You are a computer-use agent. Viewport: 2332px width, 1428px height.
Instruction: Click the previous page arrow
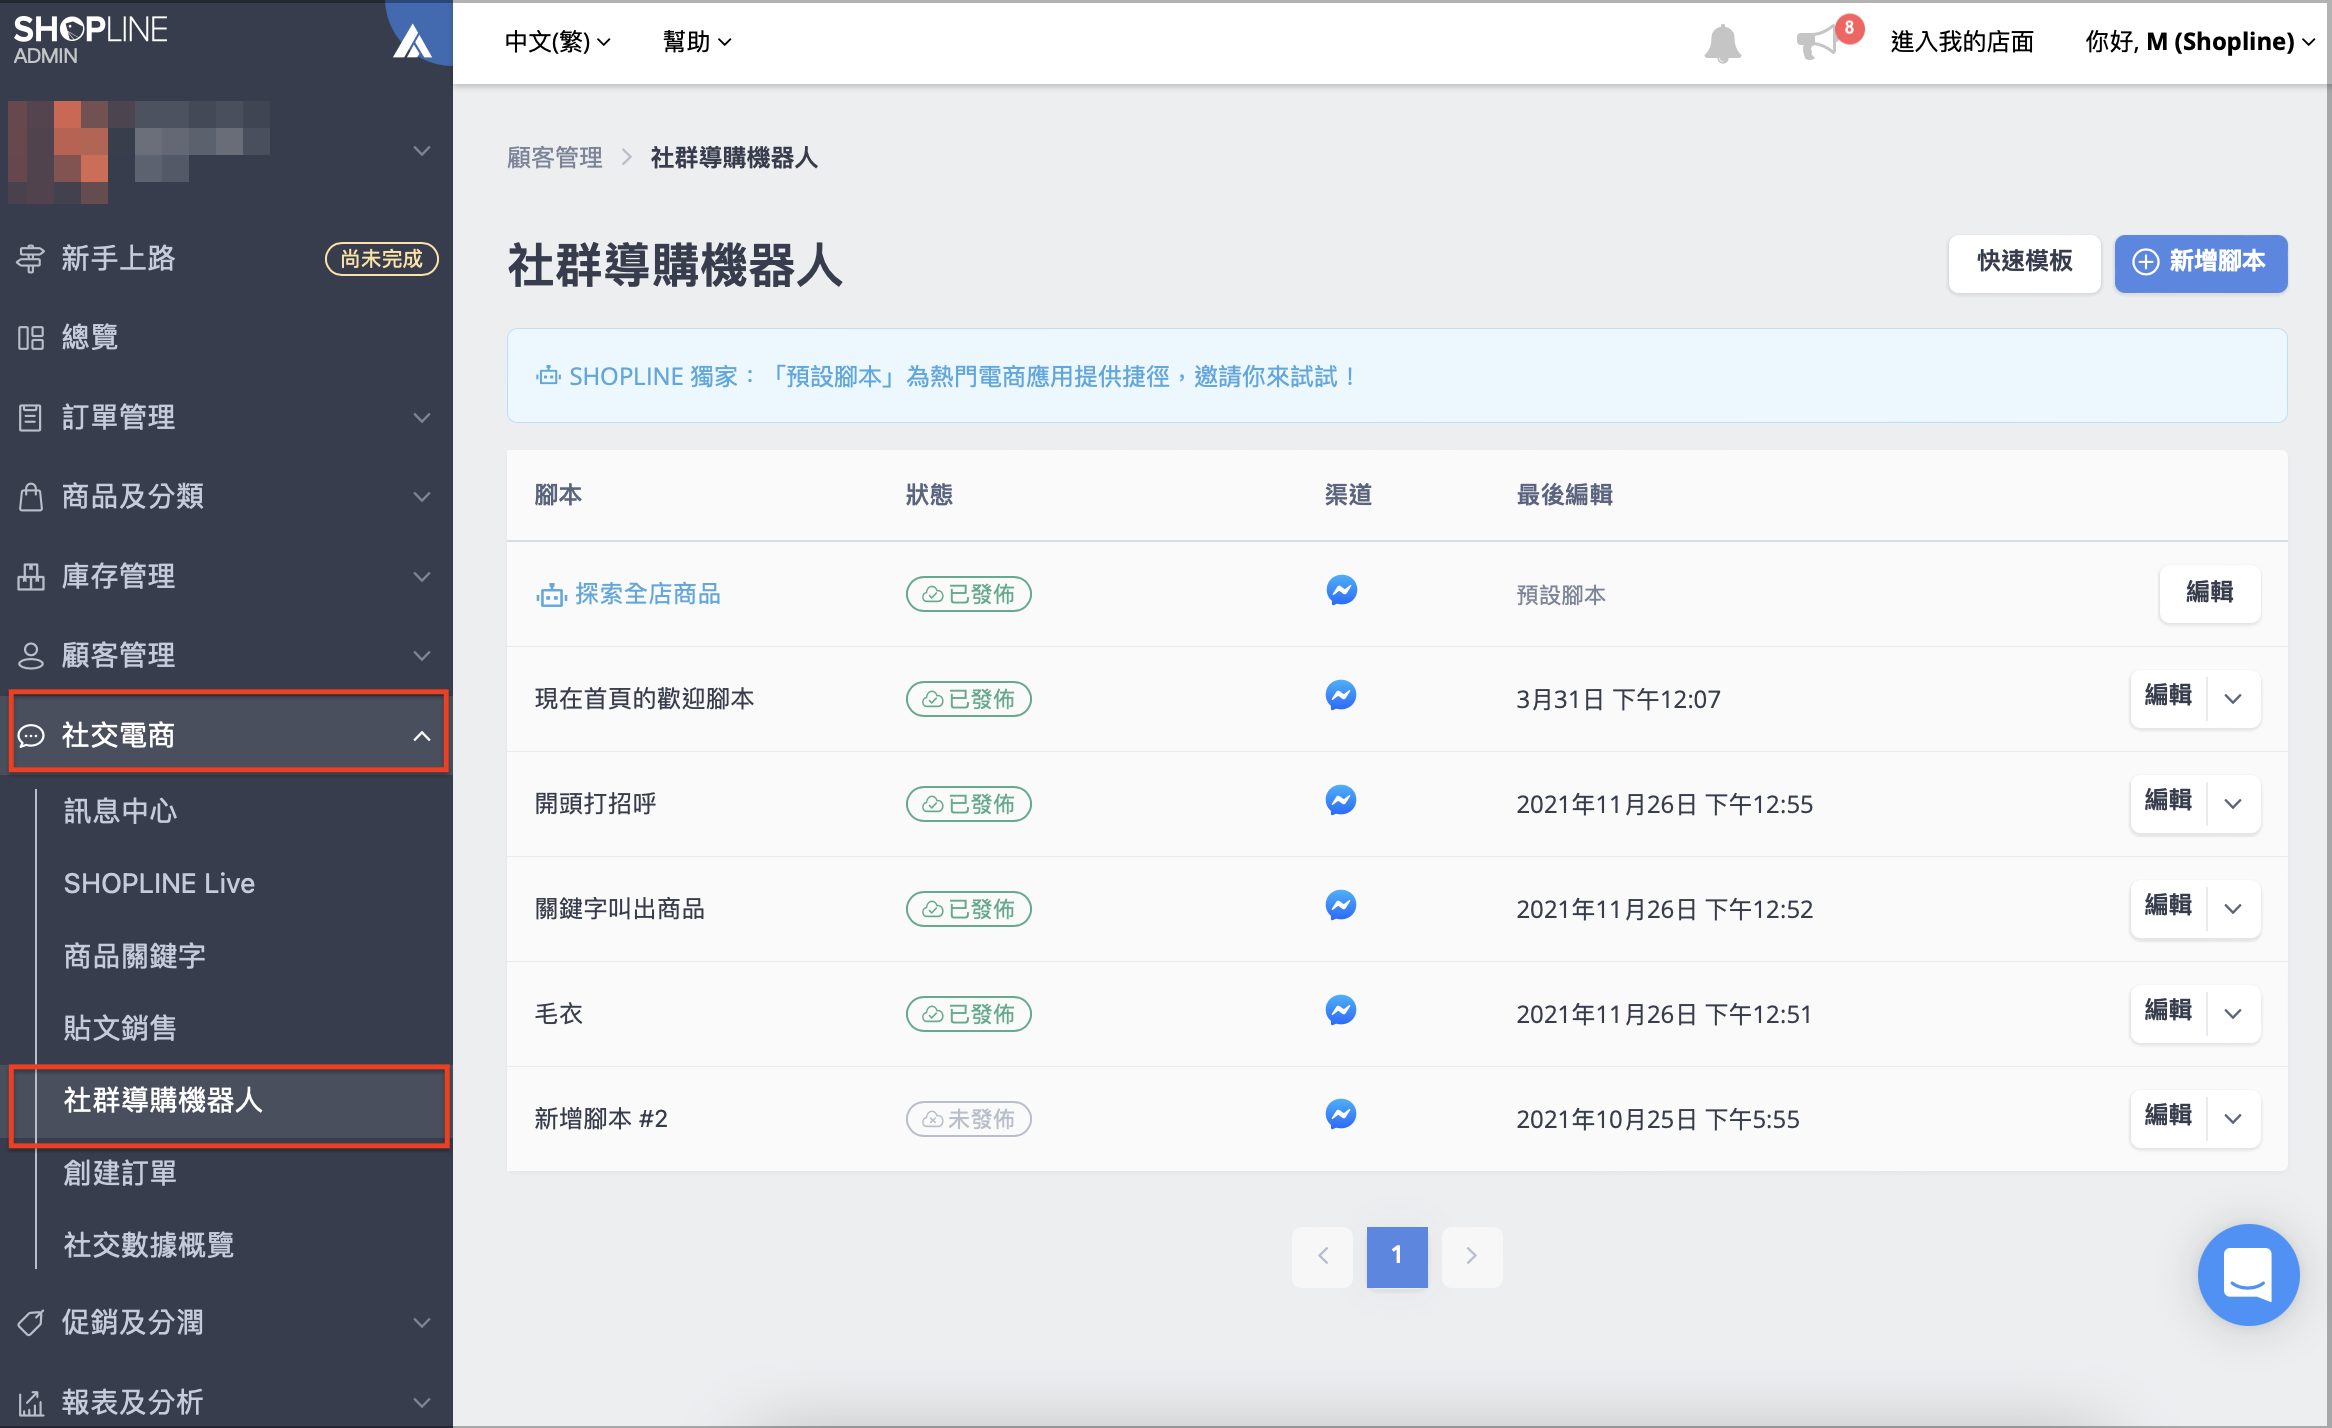pyautogui.click(x=1323, y=1256)
